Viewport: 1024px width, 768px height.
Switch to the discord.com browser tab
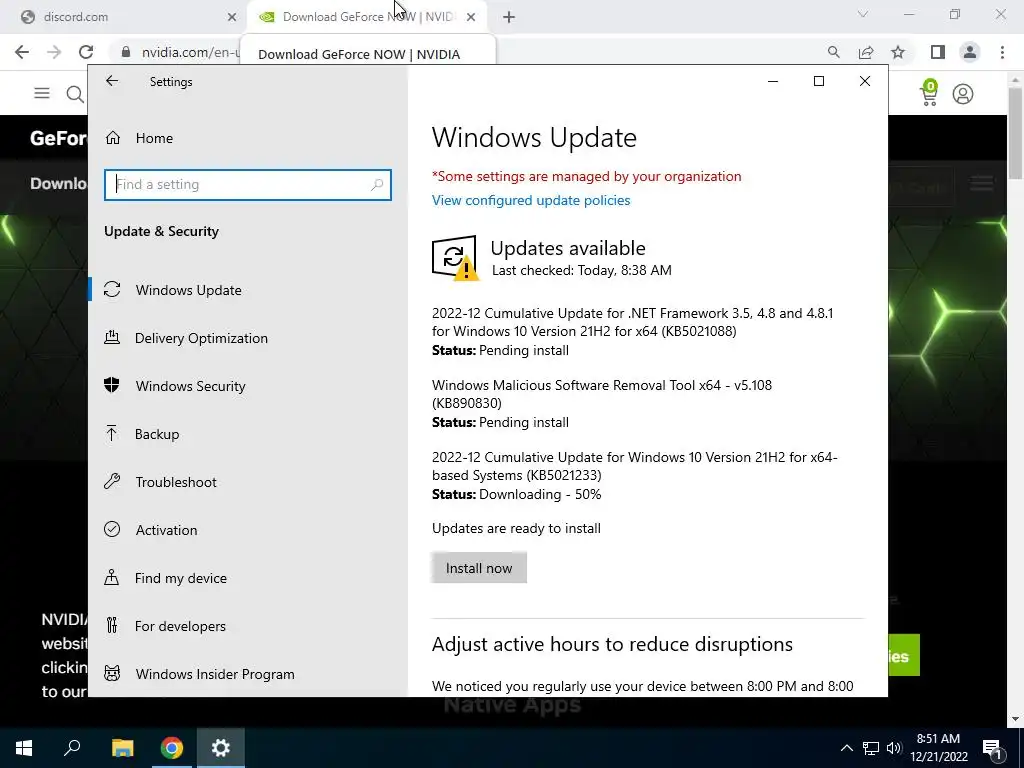point(124,17)
